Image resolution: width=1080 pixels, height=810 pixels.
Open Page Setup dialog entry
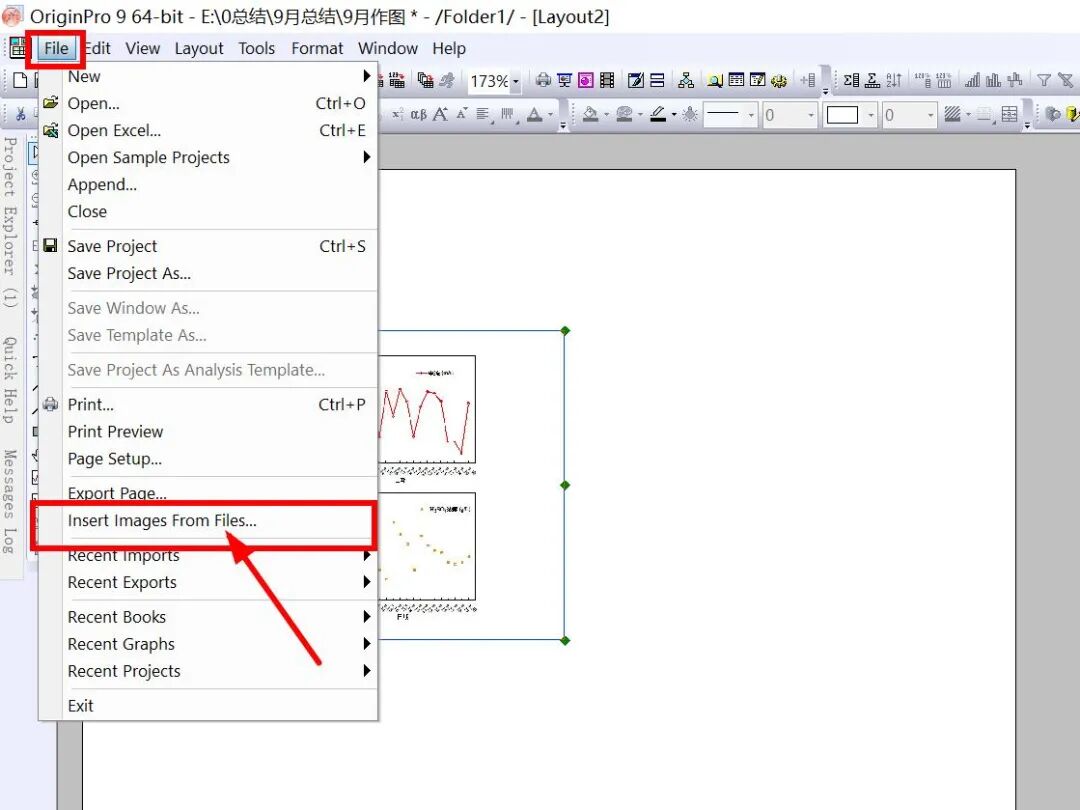tap(207, 459)
